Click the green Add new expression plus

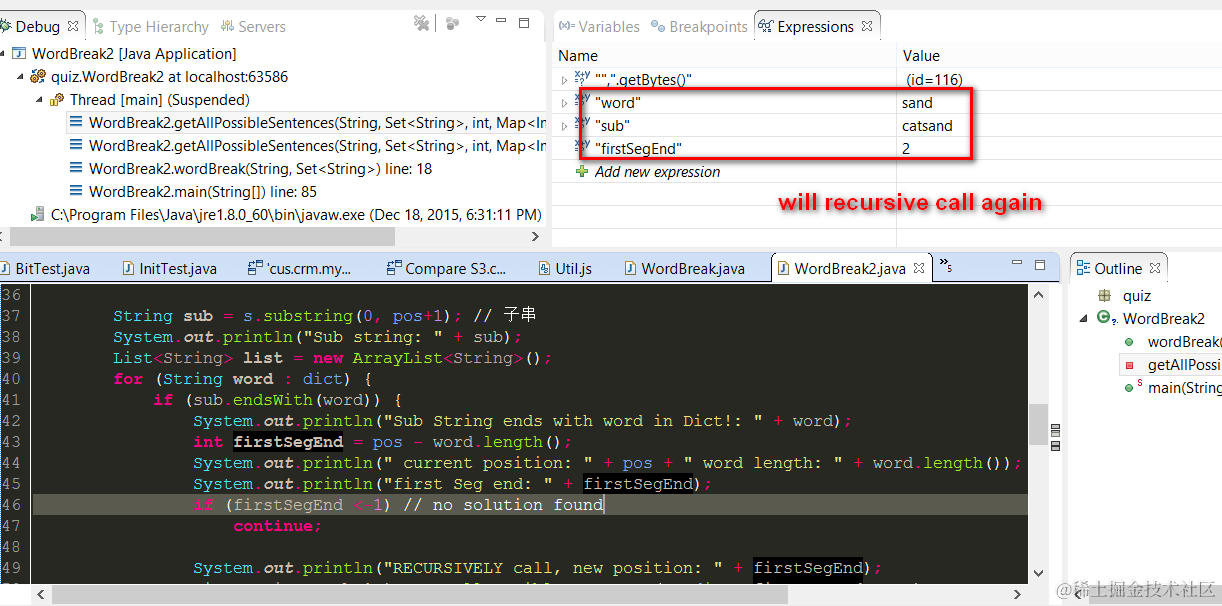point(582,172)
